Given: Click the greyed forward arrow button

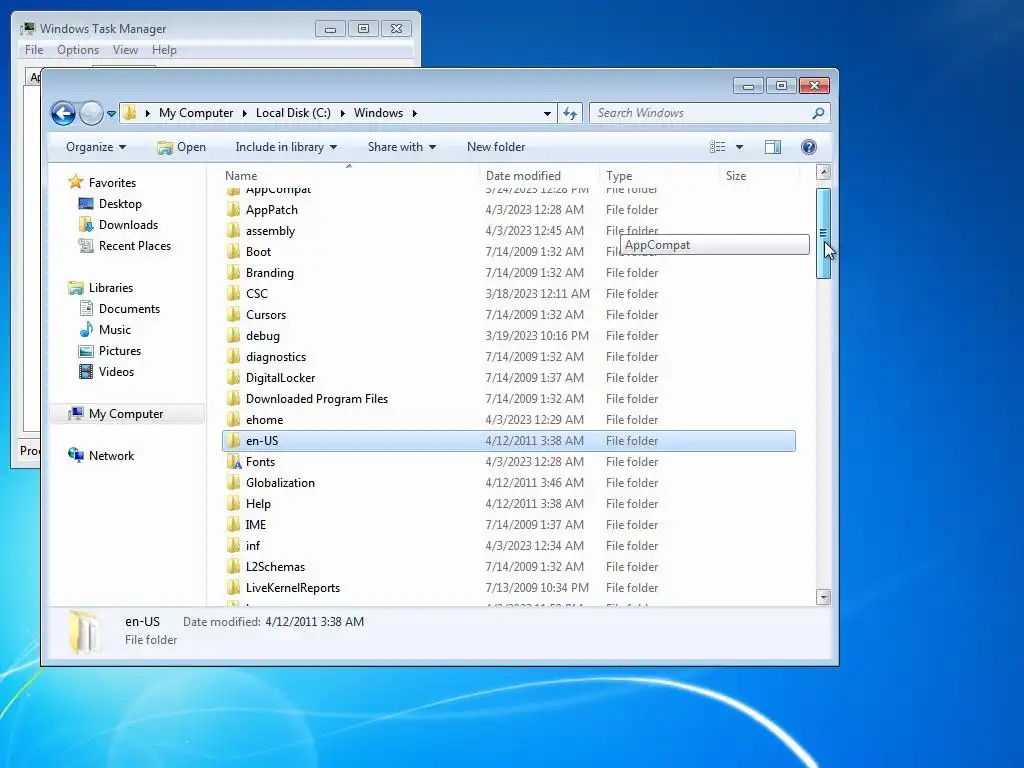Looking at the screenshot, I should pyautogui.click(x=91, y=114).
